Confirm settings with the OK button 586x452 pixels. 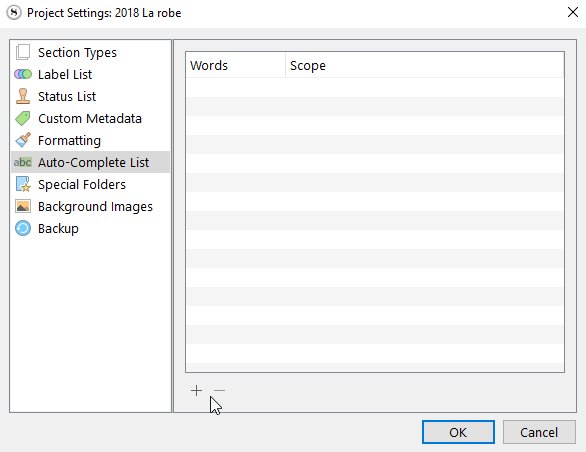(x=458, y=432)
